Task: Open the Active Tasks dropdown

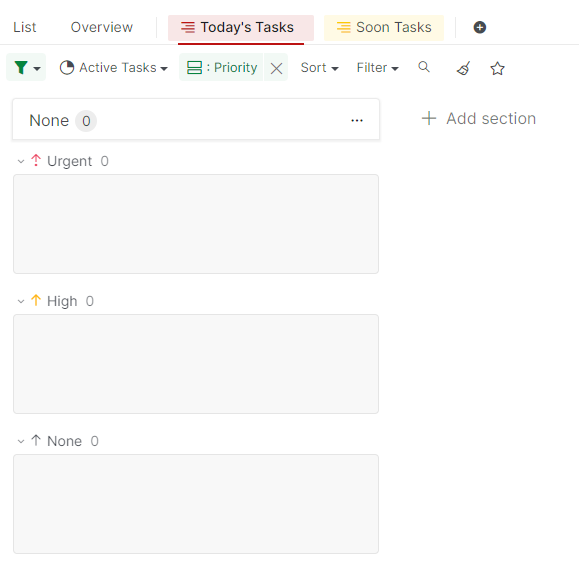Action: (114, 68)
